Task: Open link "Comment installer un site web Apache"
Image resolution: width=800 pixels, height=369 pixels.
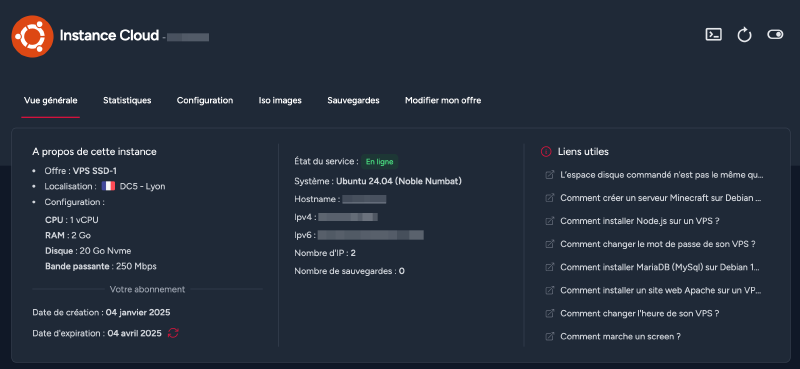Action: tap(661, 290)
